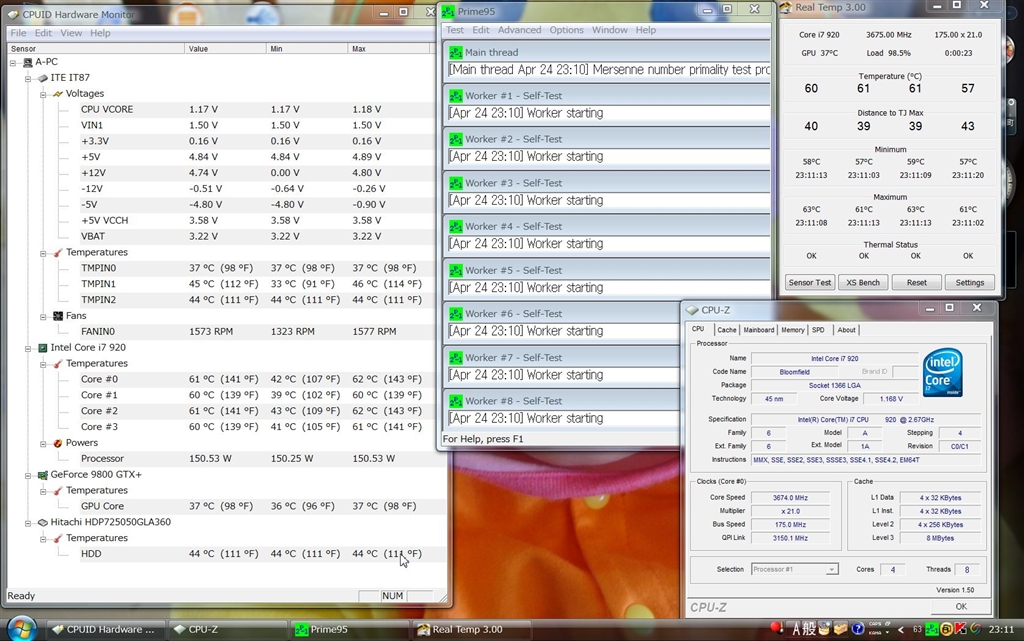Click the Intel Core i7 logo in CPU-Z

tap(942, 372)
